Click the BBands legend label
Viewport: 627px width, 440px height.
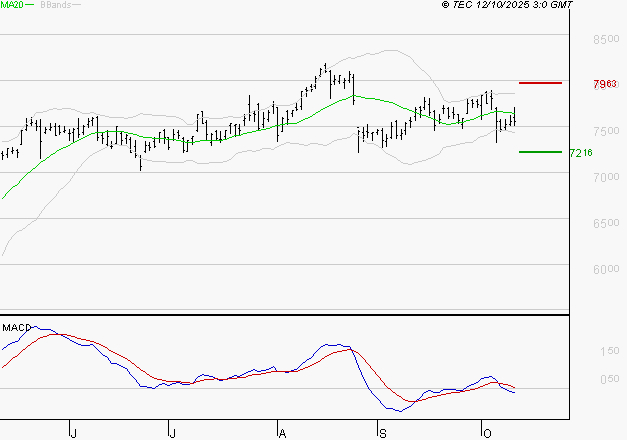pos(56,5)
